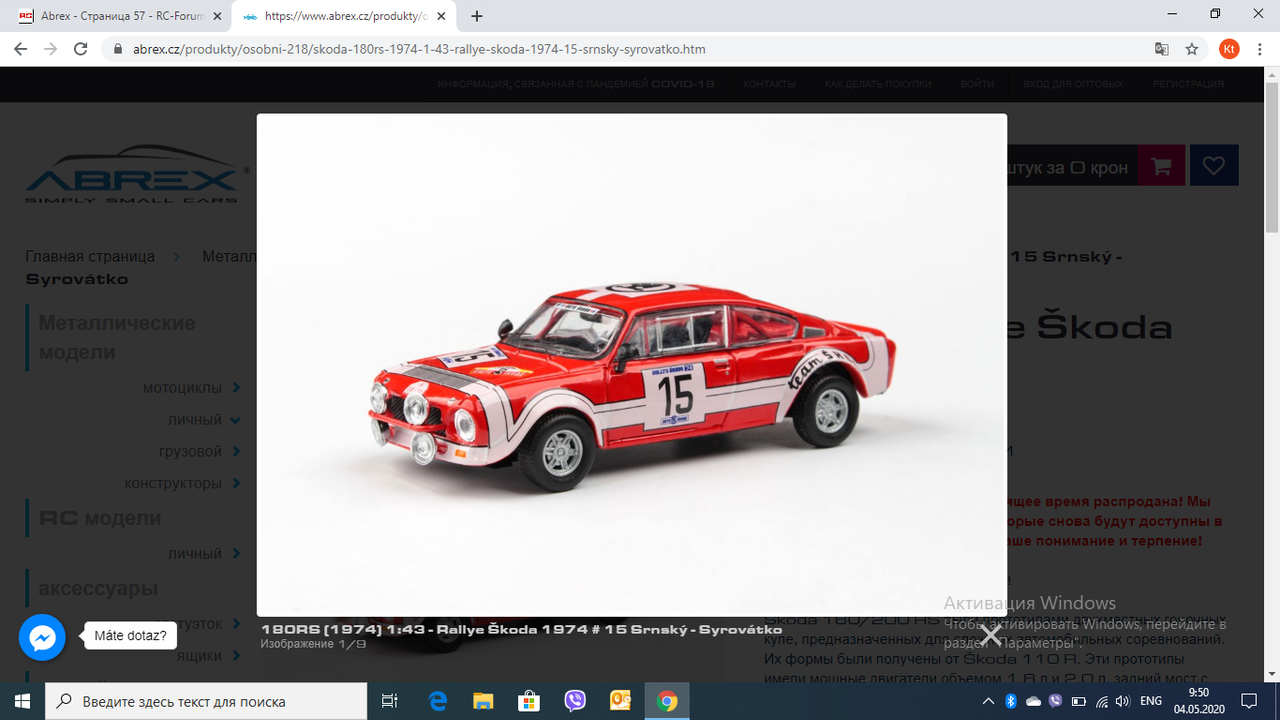Click the site lock icon in address bar

[119, 49]
